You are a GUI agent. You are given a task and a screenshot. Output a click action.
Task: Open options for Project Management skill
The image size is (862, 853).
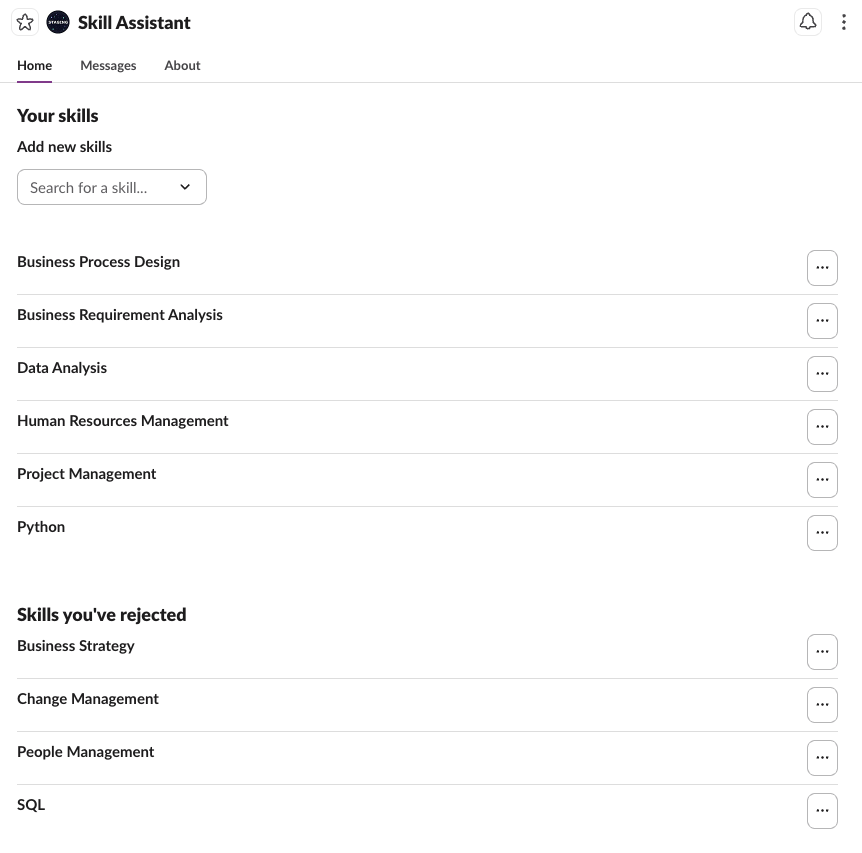[x=822, y=479]
